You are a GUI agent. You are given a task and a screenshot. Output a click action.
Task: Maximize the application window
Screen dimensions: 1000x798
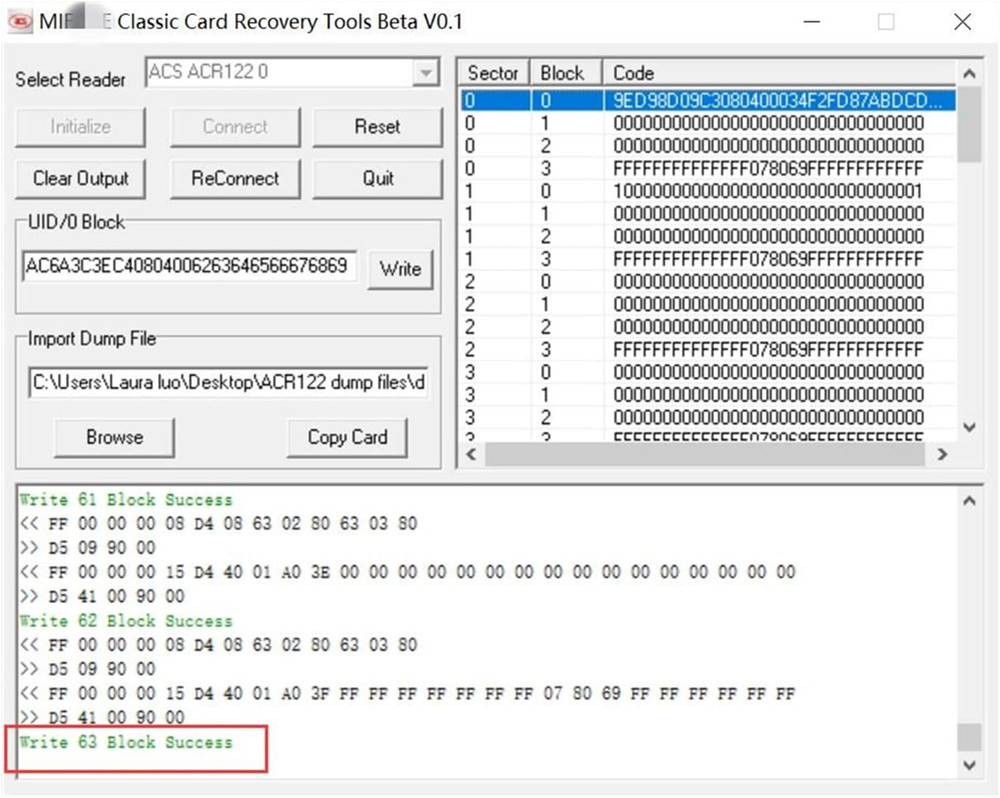(x=886, y=22)
